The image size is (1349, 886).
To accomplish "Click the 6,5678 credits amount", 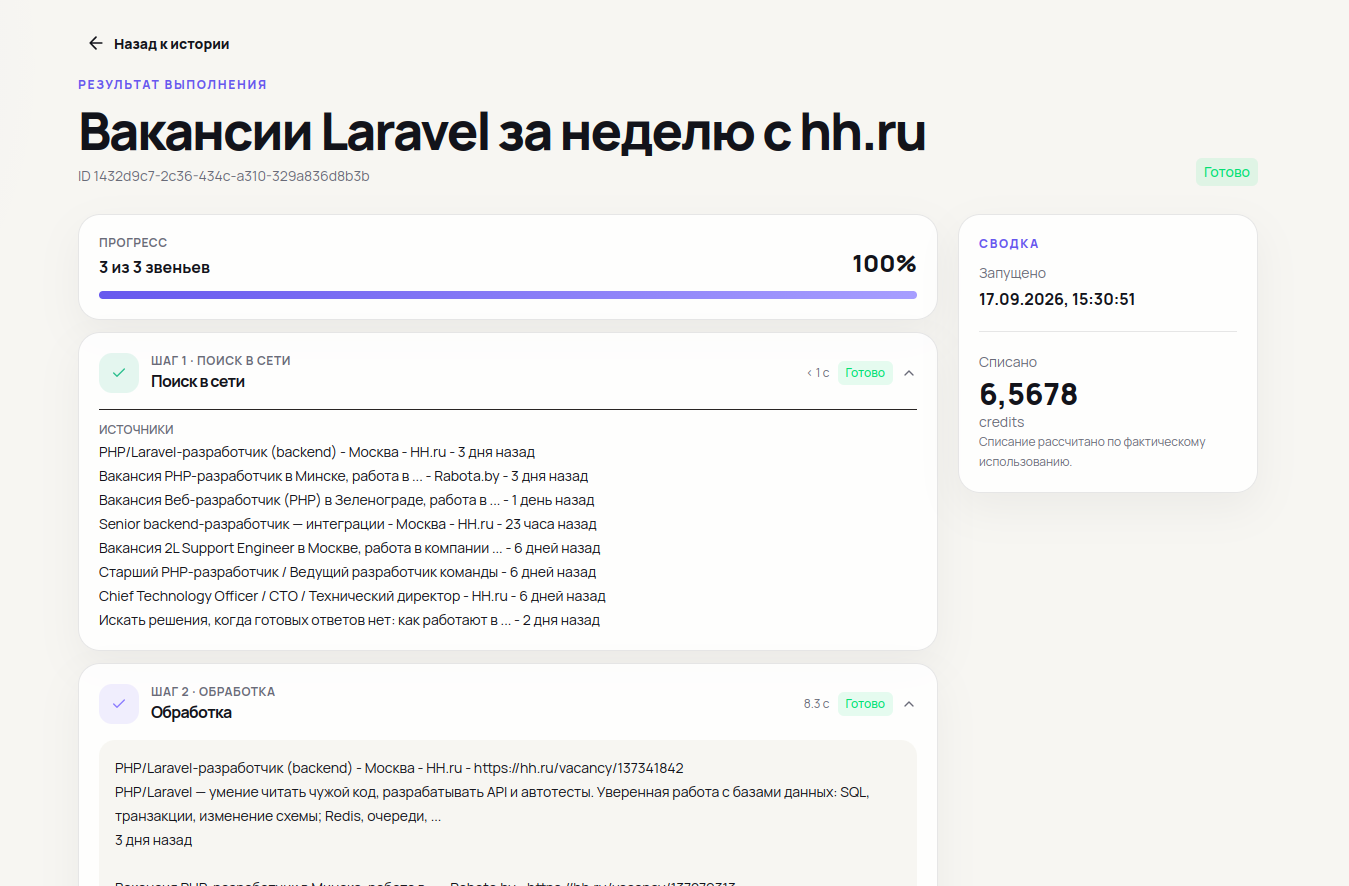I will [1028, 394].
